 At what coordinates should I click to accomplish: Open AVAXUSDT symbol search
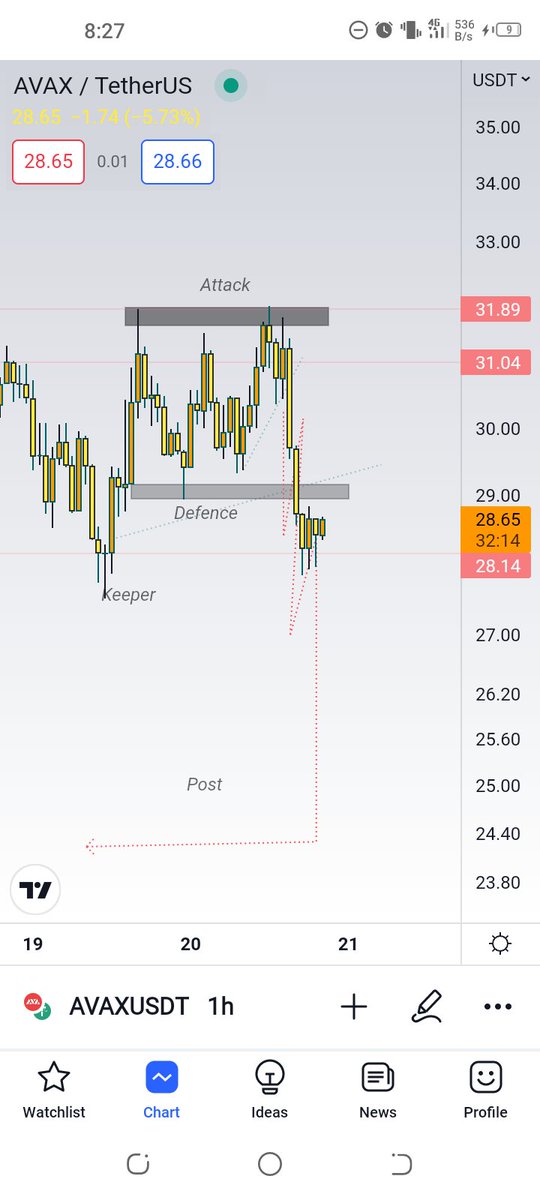point(129,1006)
